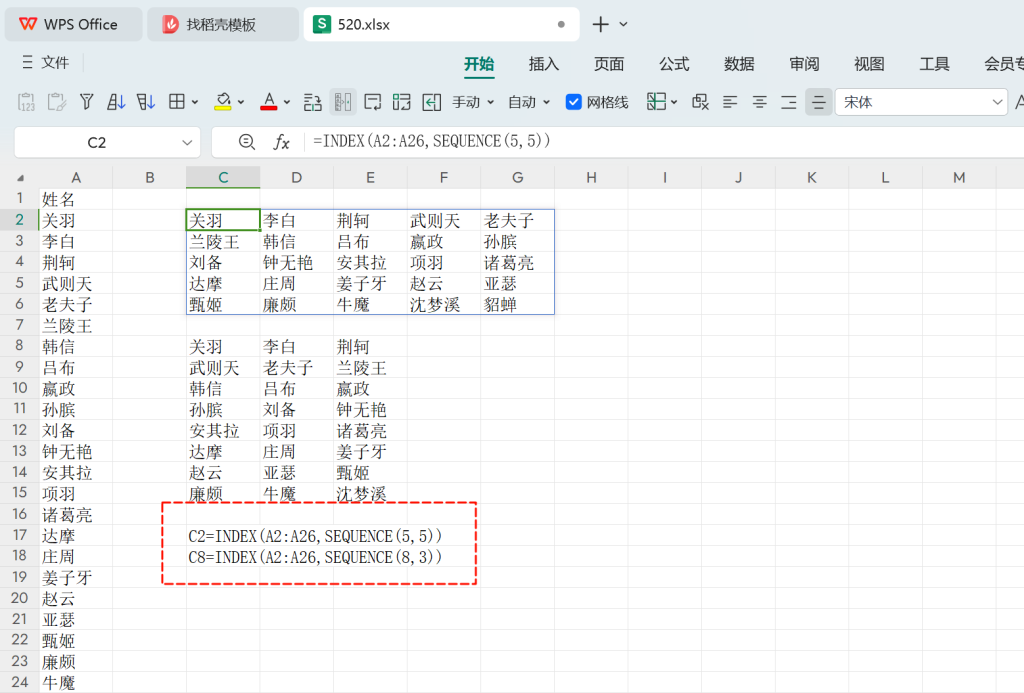
Task: Click the hamburger 文件 menu icon
Action: click(27, 62)
